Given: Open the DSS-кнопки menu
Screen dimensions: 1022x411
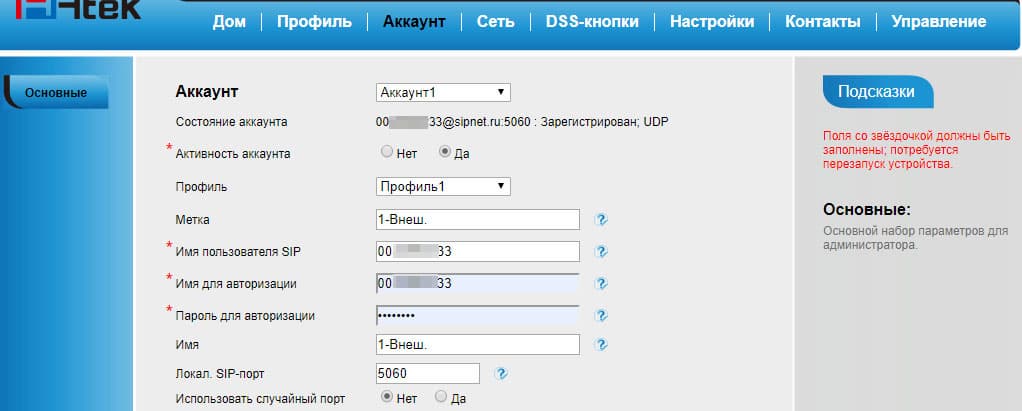Looking at the screenshot, I should pos(592,21).
